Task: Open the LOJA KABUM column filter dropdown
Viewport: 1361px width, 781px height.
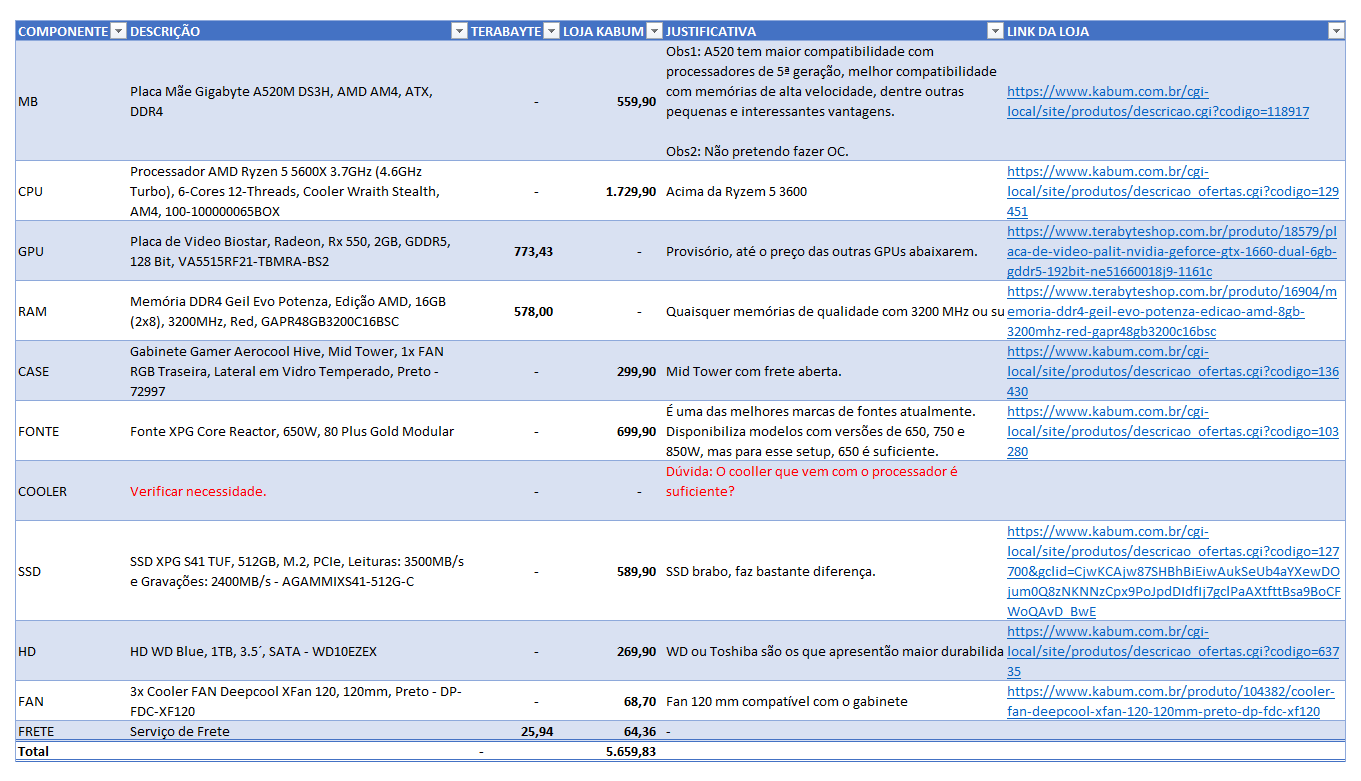Action: 654,31
